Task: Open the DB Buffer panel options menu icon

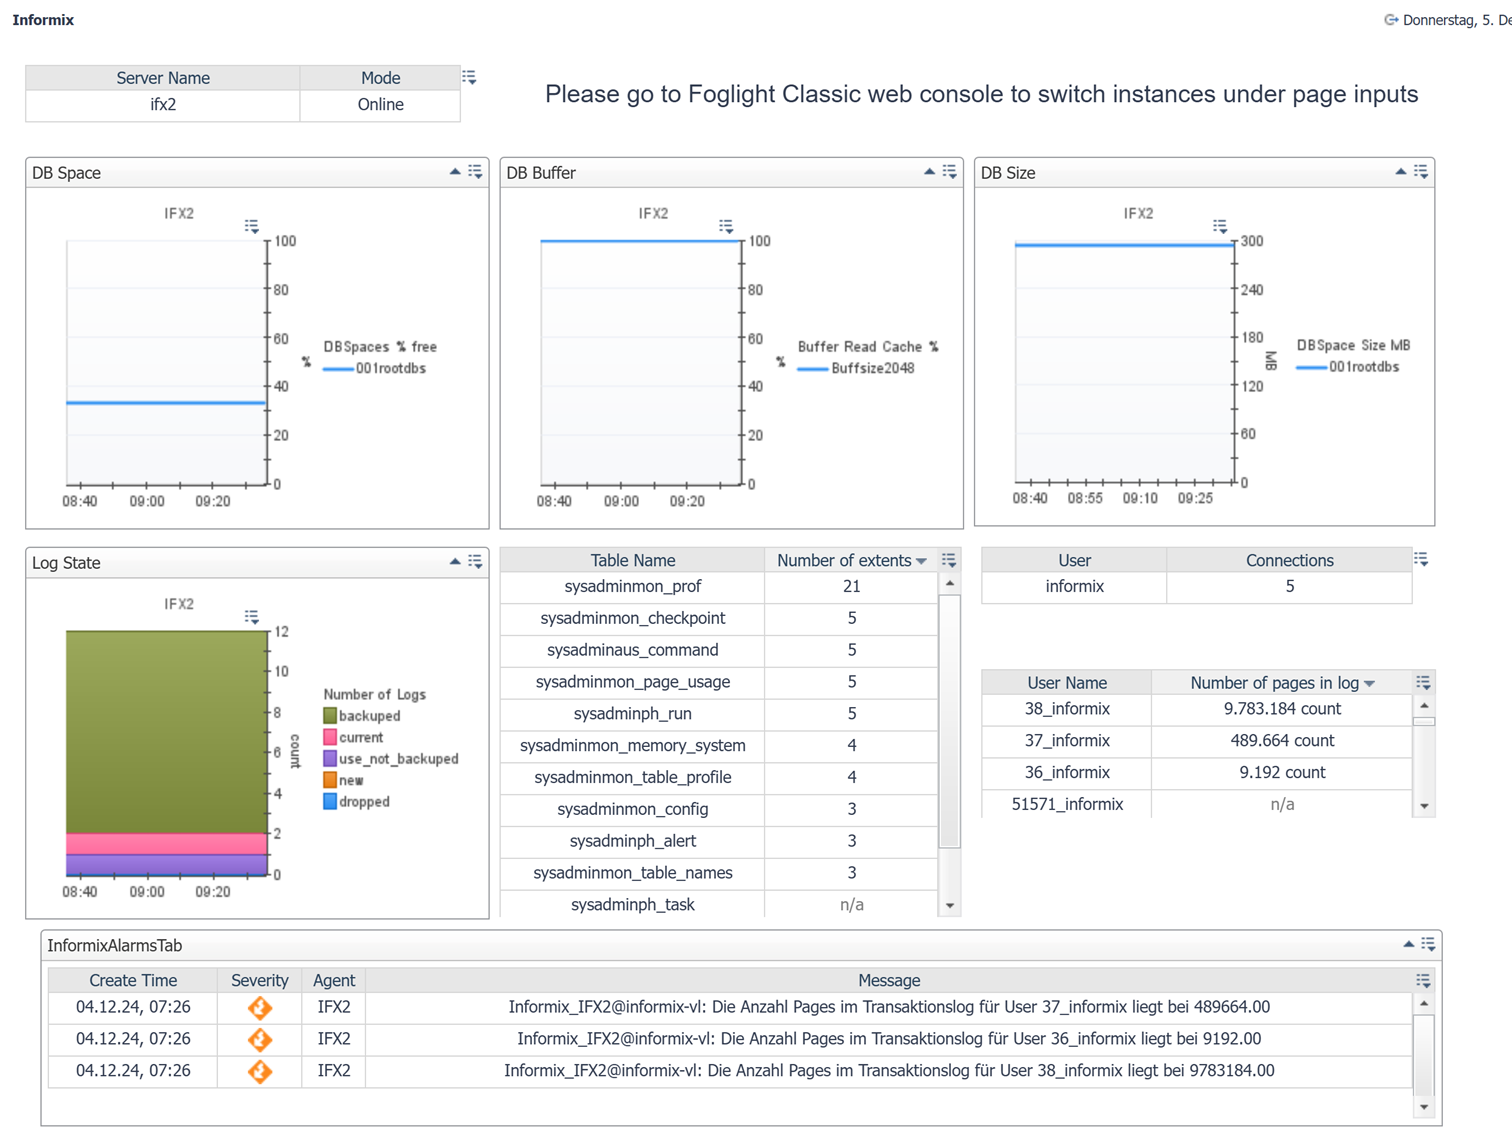Action: 950,172
